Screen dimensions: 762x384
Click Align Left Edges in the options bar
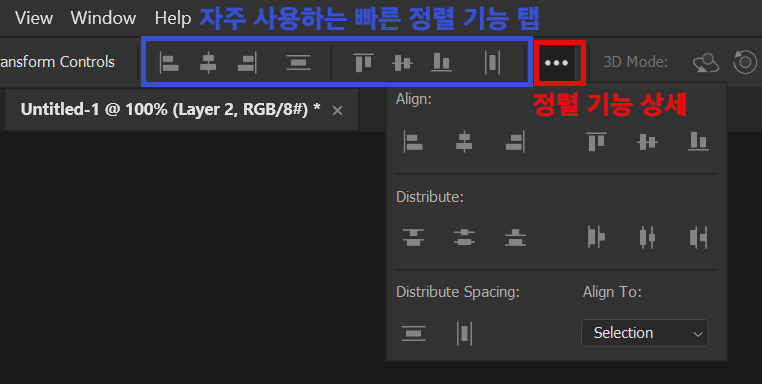pyautogui.click(x=169, y=63)
